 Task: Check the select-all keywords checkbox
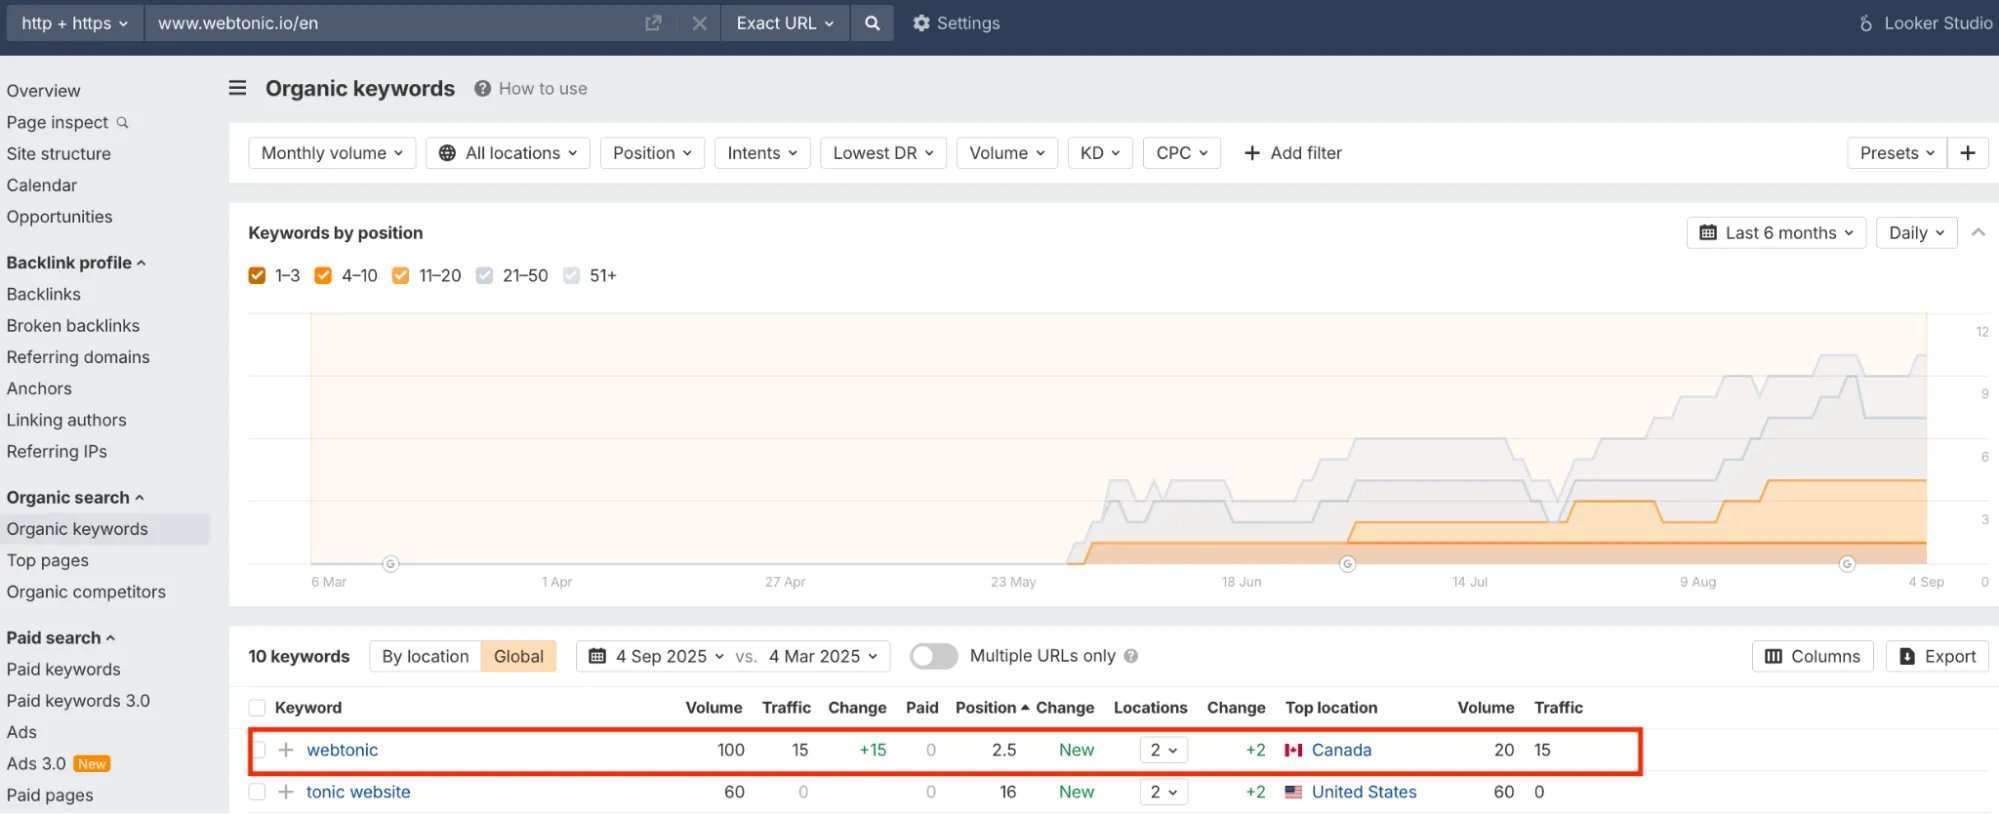tap(257, 708)
